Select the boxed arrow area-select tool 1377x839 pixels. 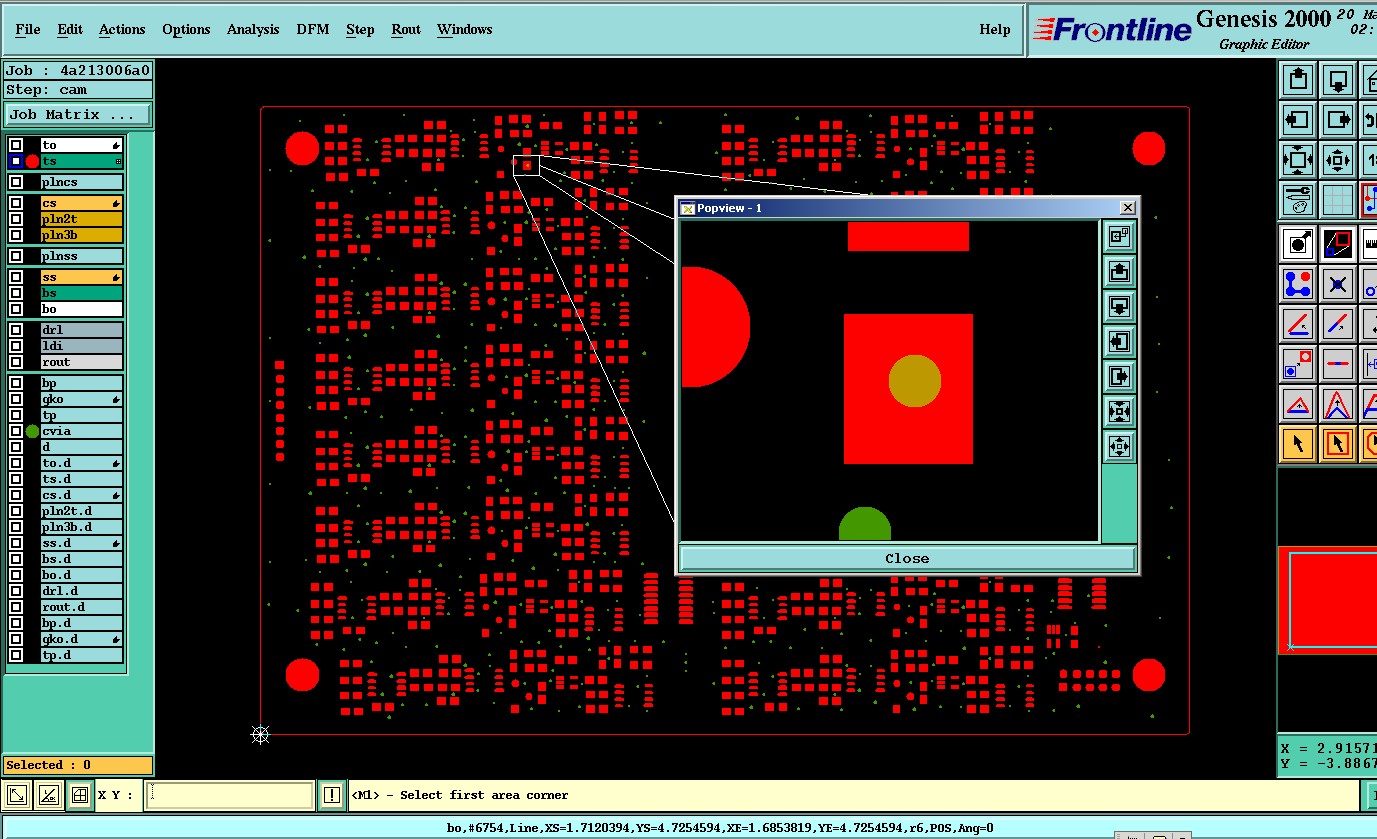(1338, 444)
